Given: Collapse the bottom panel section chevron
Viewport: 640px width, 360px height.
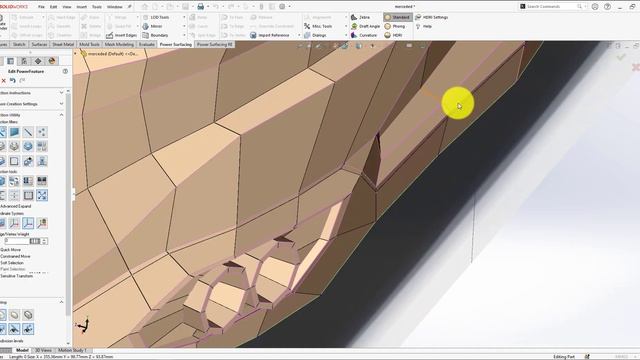Looking at the screenshot, I should click(x=62, y=302).
